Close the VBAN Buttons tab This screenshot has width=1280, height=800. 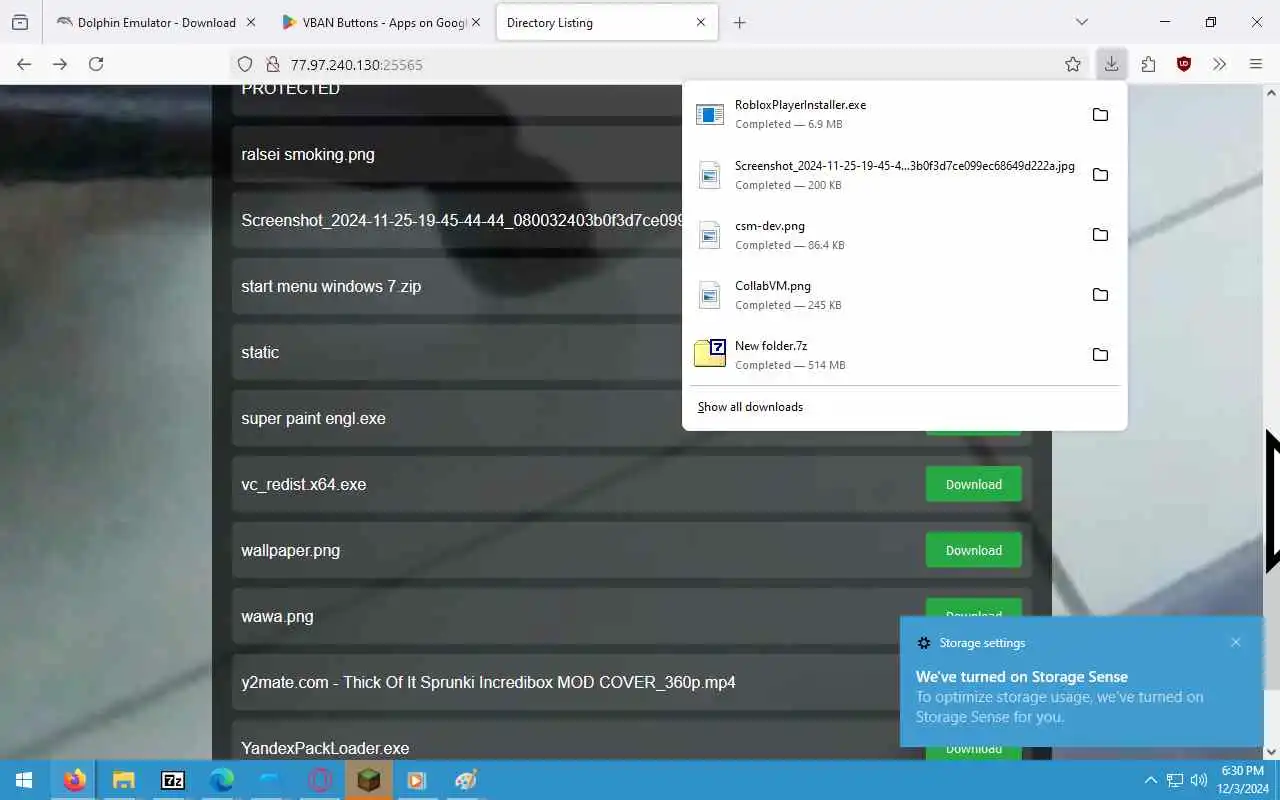[476, 22]
